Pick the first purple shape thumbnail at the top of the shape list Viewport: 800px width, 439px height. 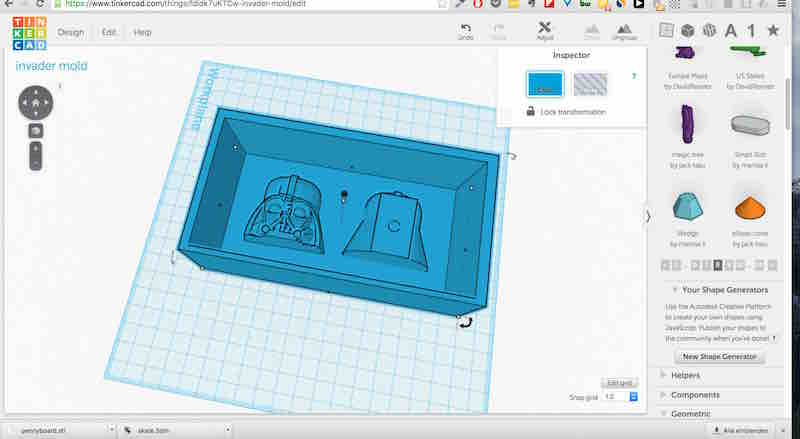[687, 53]
